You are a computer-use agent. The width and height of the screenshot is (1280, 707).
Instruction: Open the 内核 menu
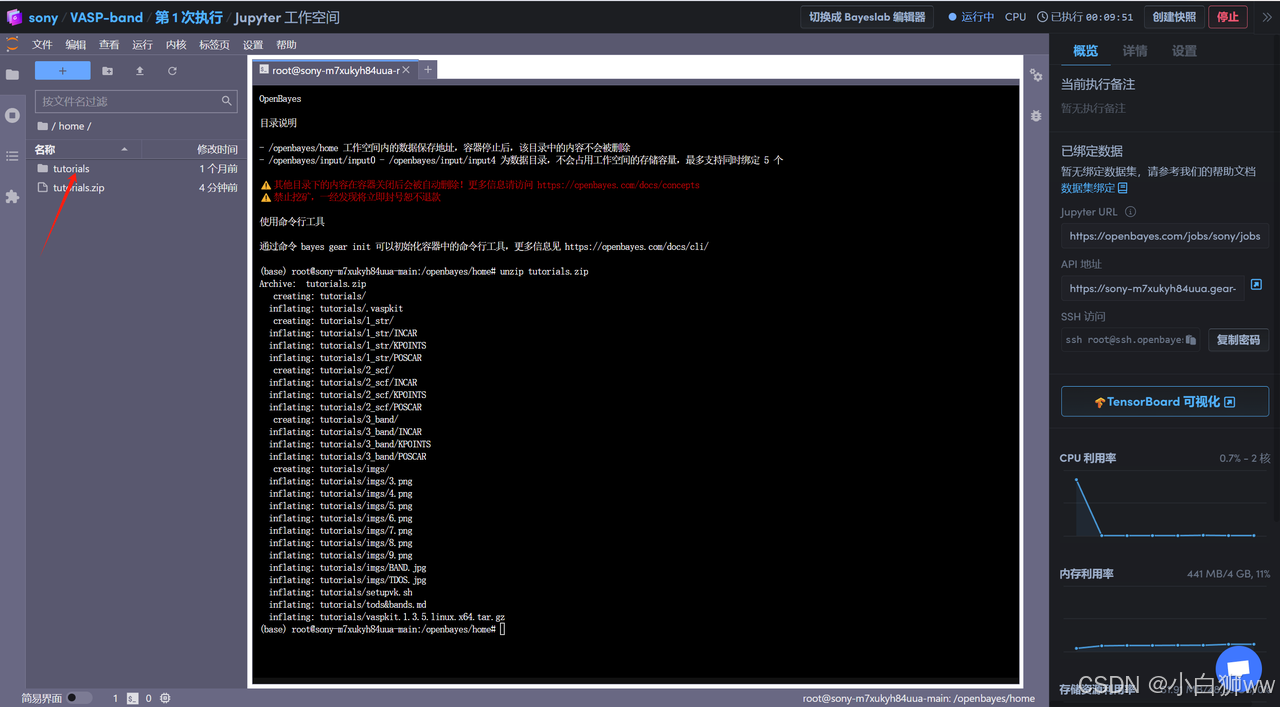coord(176,45)
